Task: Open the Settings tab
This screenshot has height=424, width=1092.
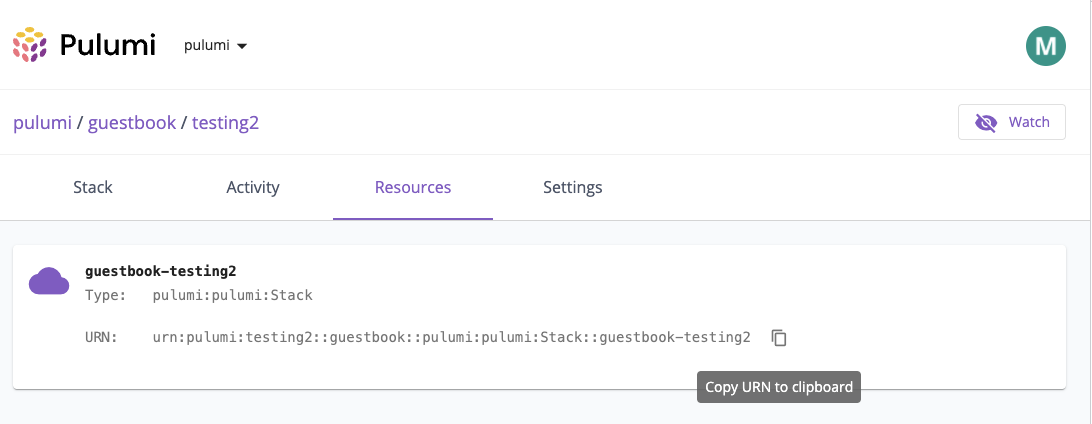Action: pos(572,187)
